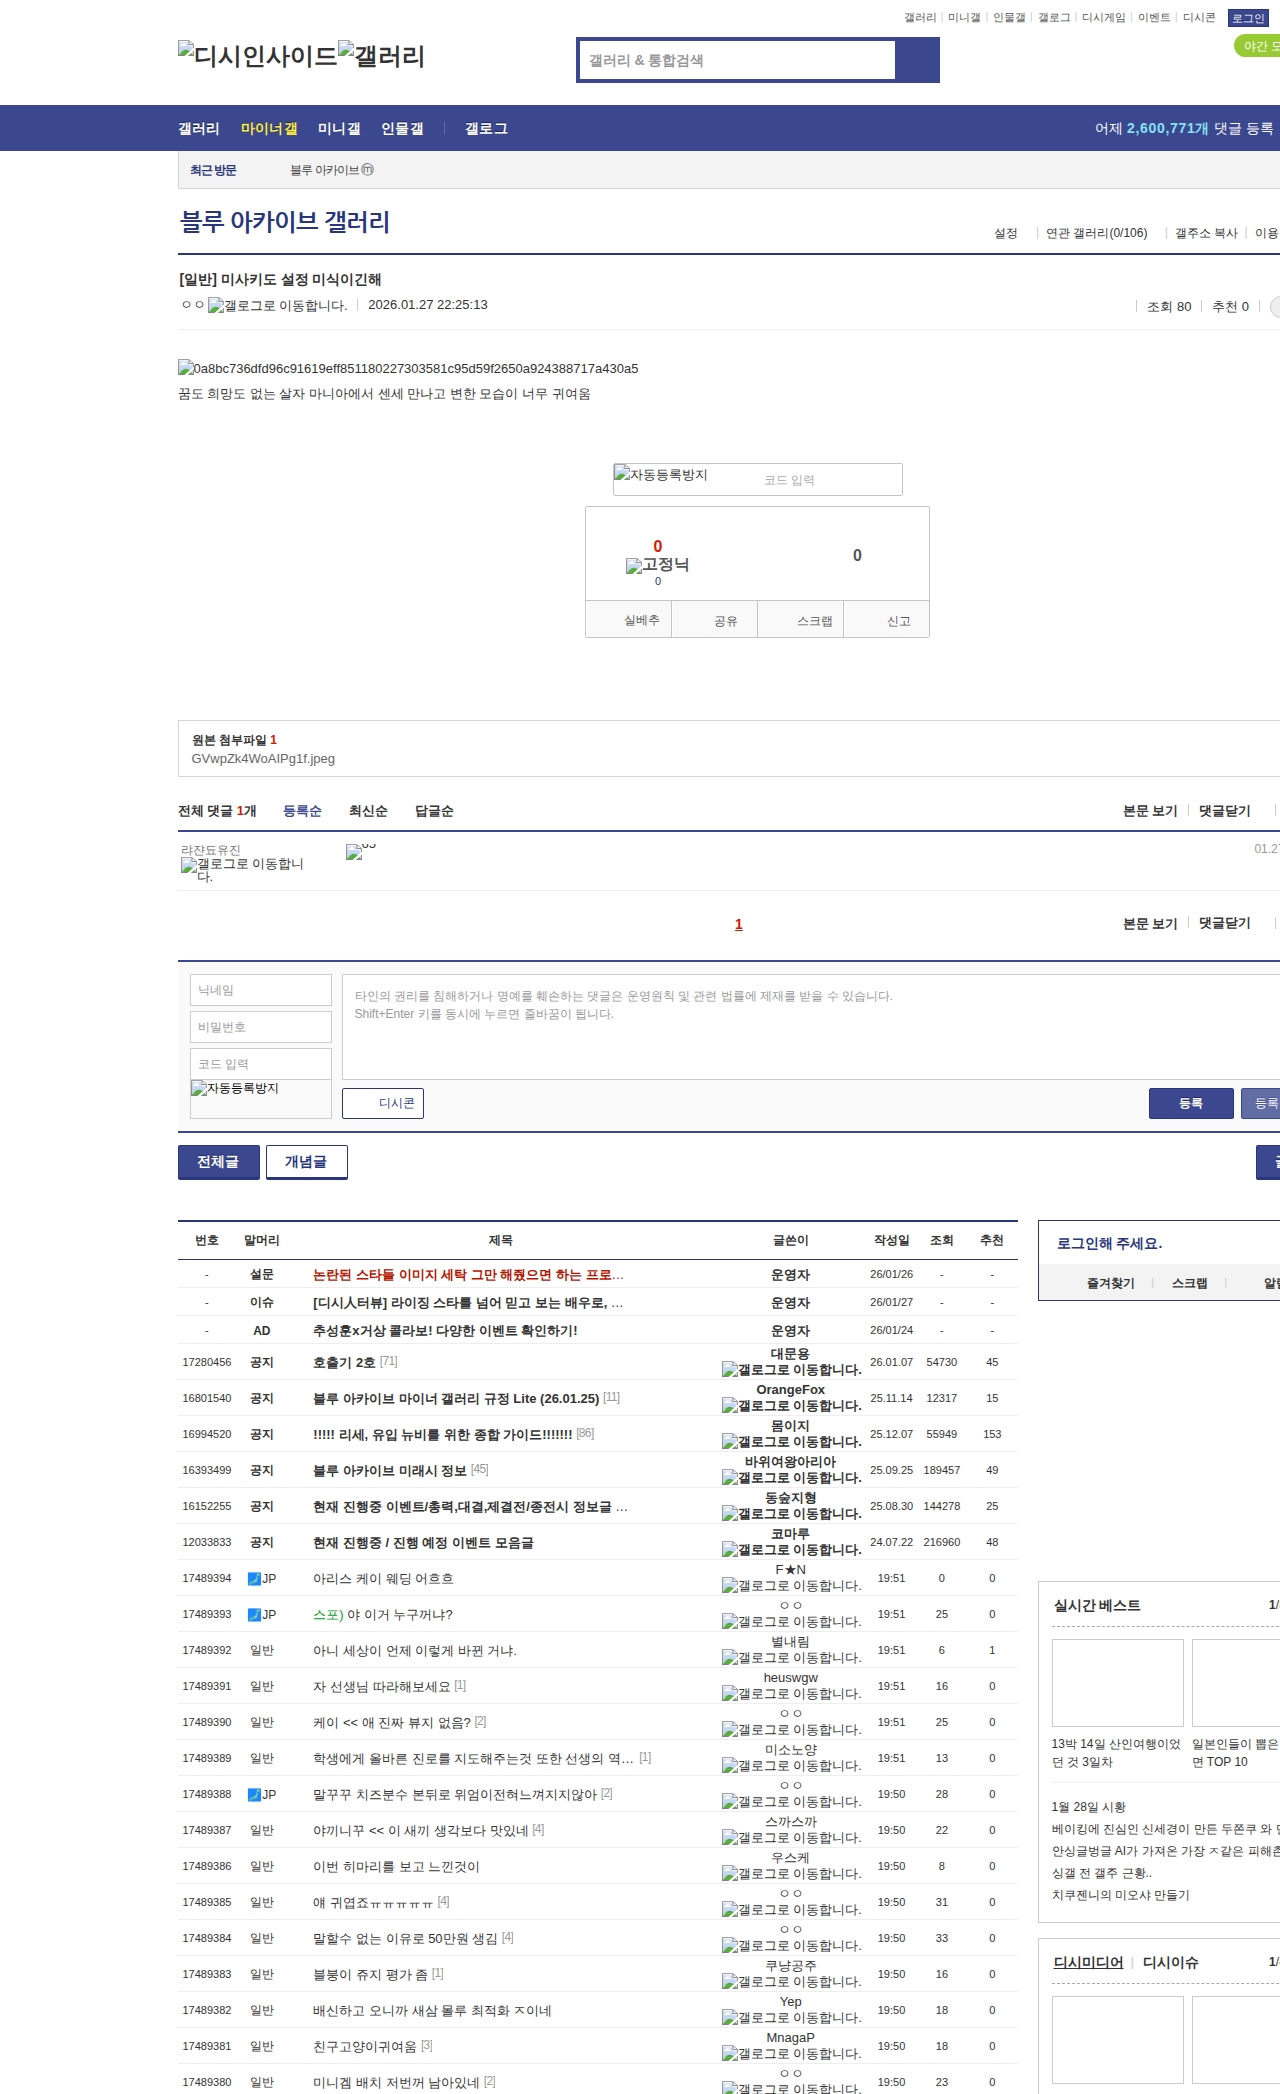Click the 디시인사이드 logo in the header
1280x2094 pixels.
pos(257,55)
